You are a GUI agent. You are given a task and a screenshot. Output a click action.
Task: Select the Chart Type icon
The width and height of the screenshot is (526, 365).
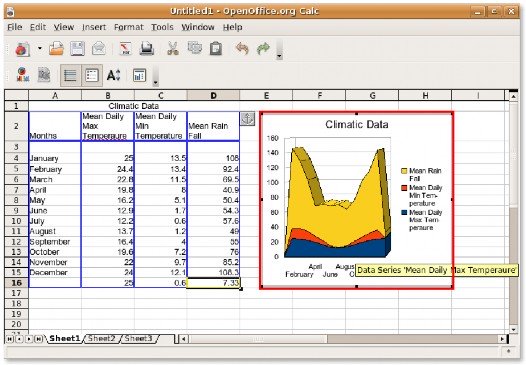[x=22, y=75]
